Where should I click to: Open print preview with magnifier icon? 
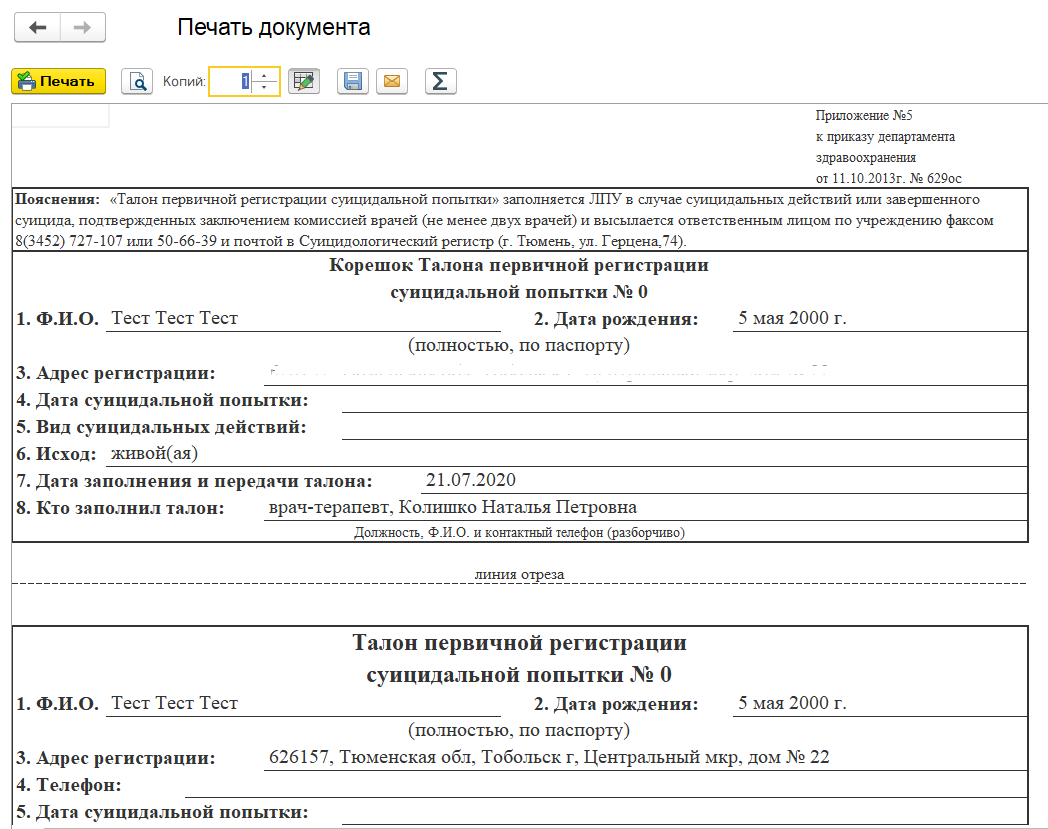137,81
